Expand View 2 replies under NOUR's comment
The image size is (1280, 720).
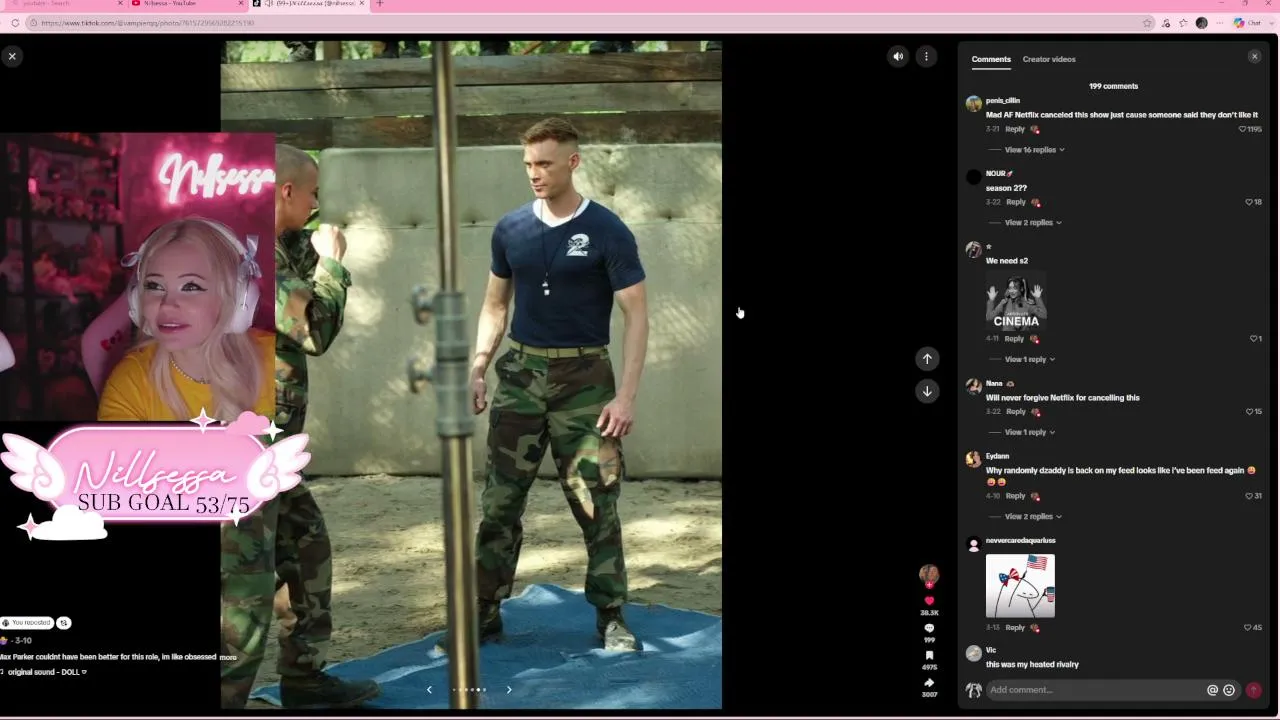pyautogui.click(x=1033, y=223)
